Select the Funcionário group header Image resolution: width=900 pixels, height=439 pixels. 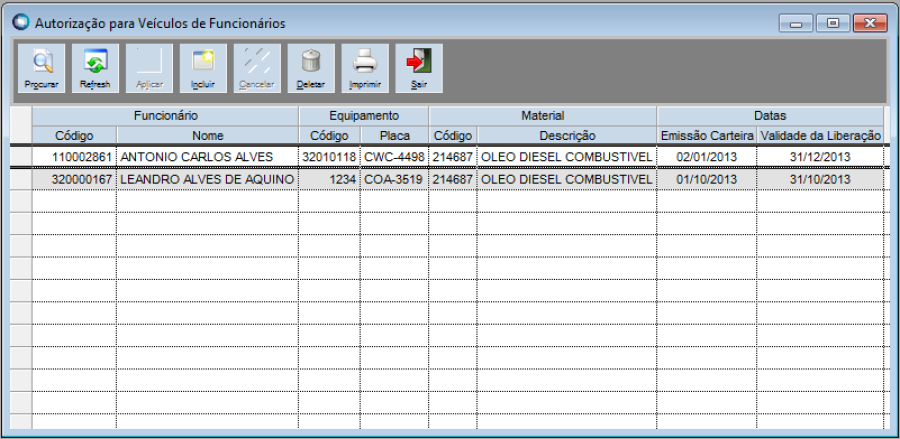point(165,116)
